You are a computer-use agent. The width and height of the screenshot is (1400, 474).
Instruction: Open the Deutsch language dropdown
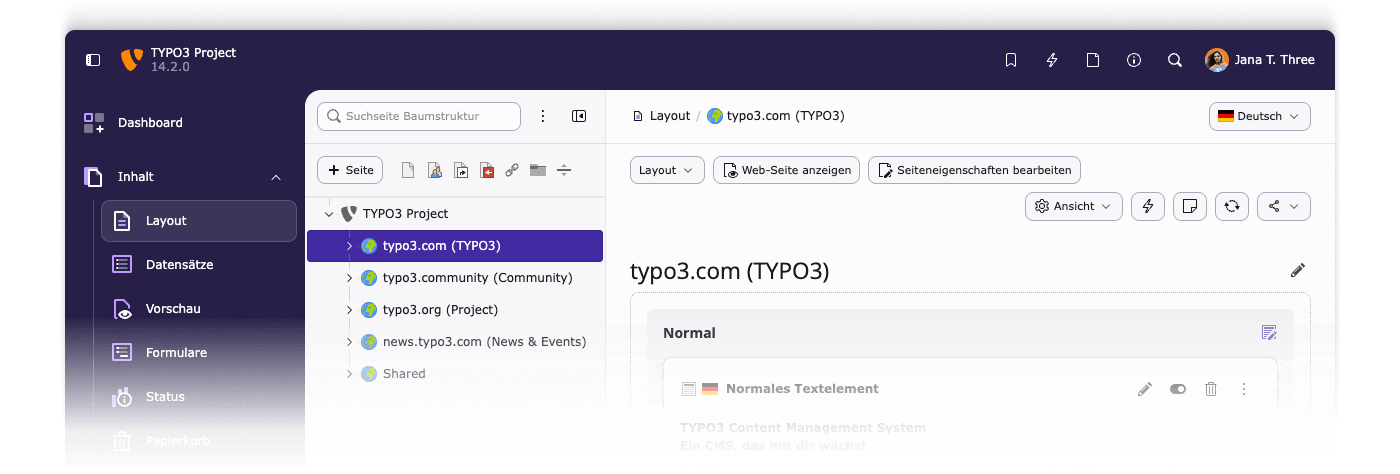(1259, 116)
